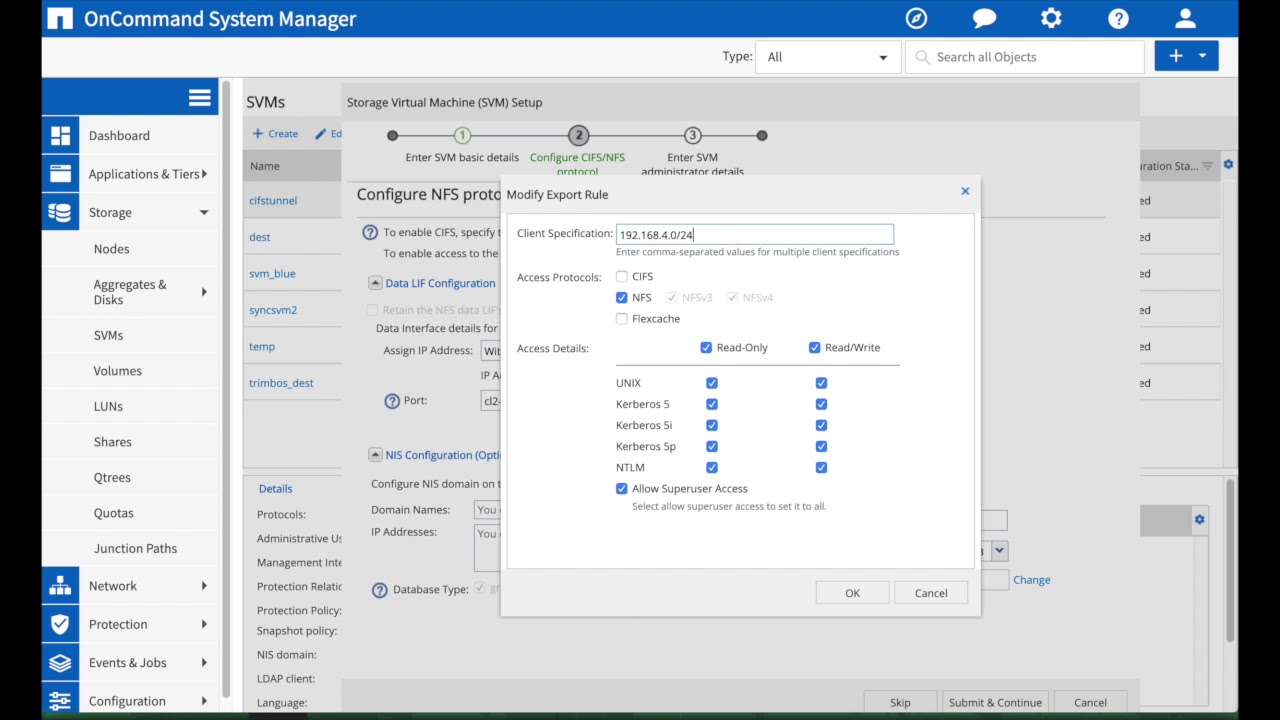The image size is (1280, 720).
Task: Click the Applications & Tiers sidebar icon
Action: click(60, 174)
